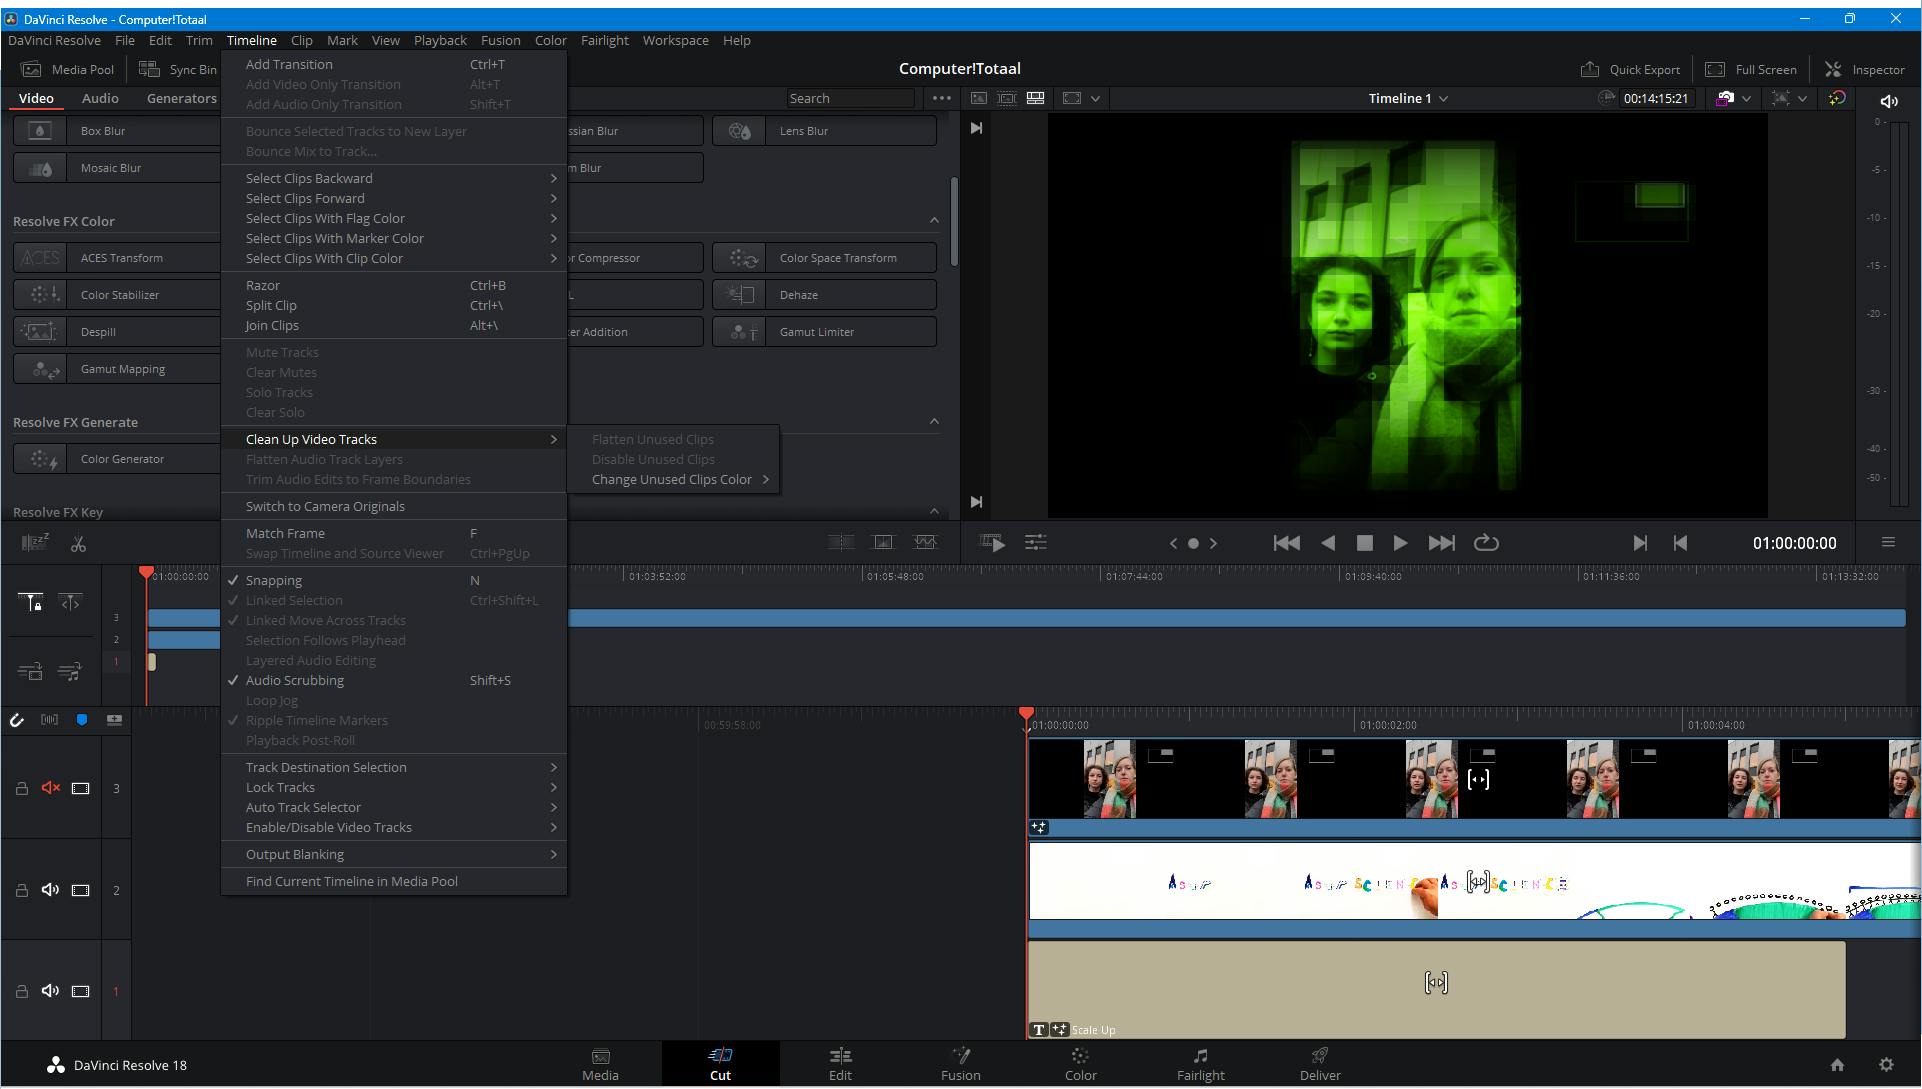
Task: Click the Razor scissors icon
Action: [x=78, y=543]
